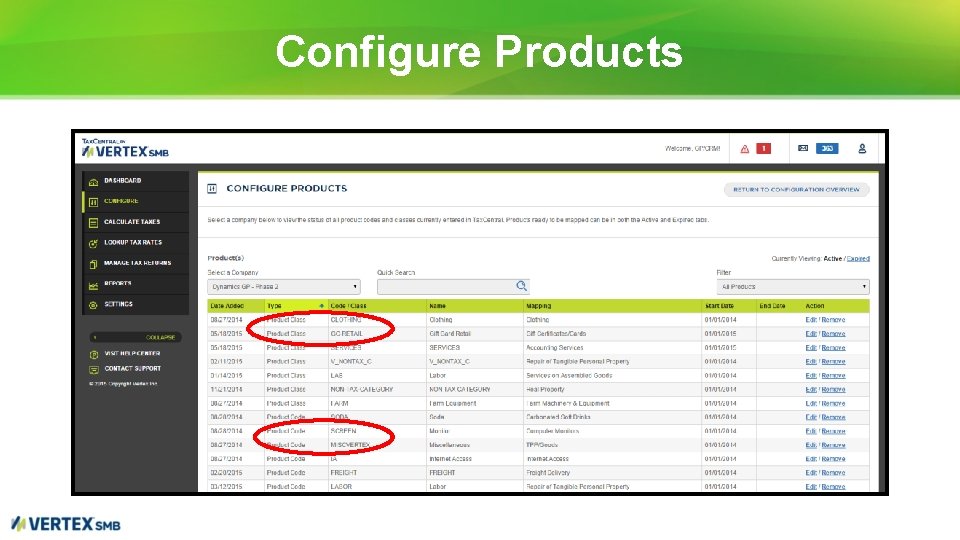The image size is (960, 540).
Task: Click the Manage Tax Returns documents icon
Action: pos(93,264)
